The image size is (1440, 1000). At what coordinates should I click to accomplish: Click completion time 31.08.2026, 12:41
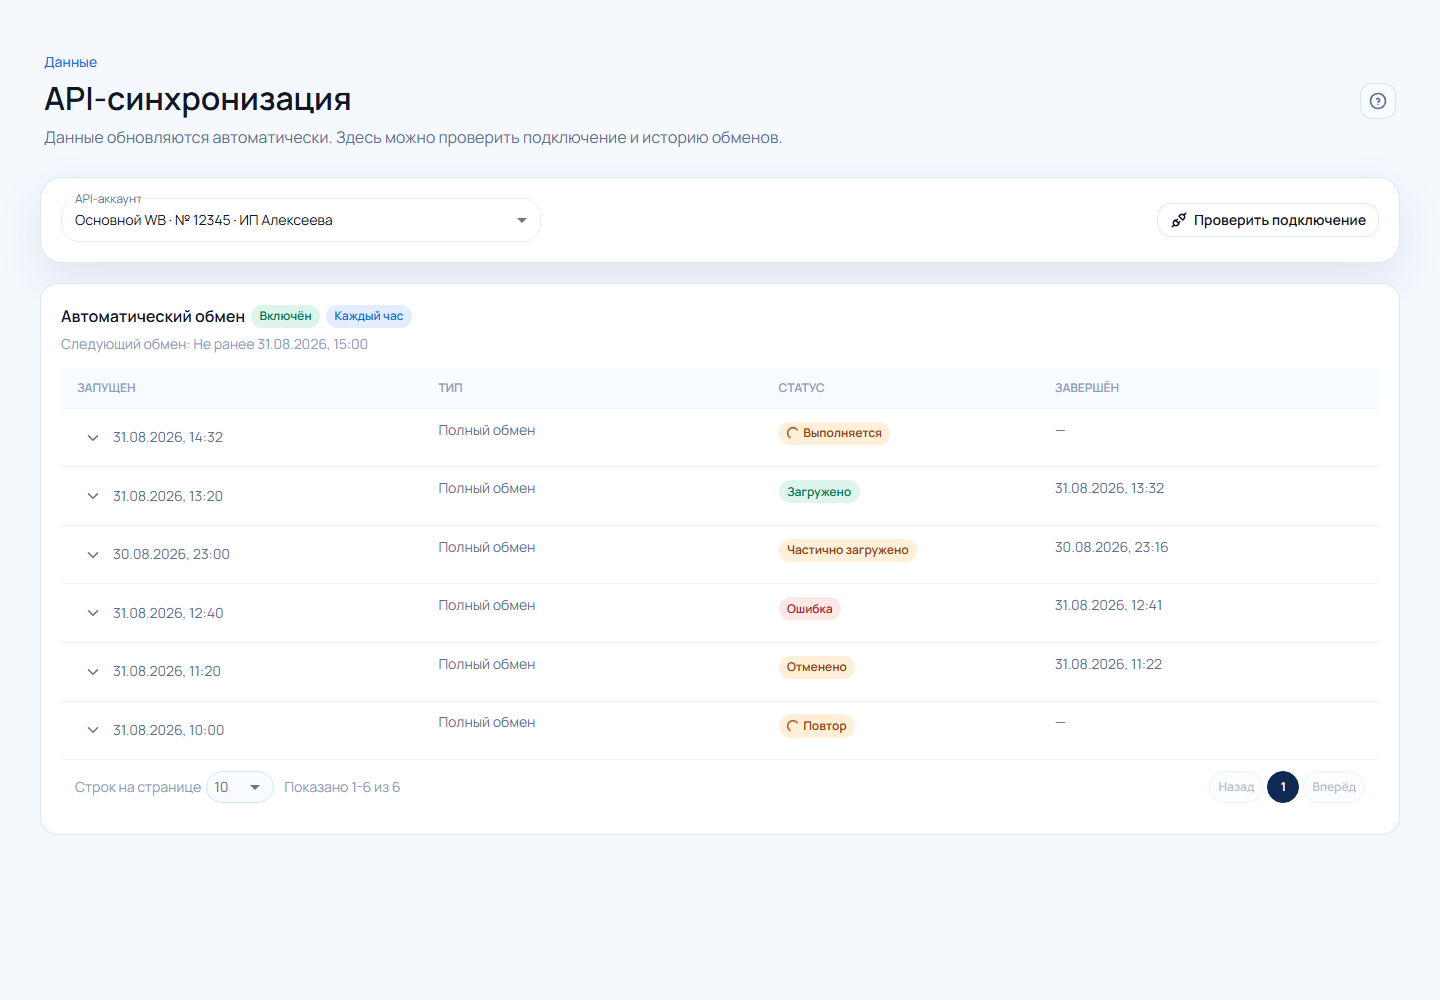click(x=1108, y=606)
